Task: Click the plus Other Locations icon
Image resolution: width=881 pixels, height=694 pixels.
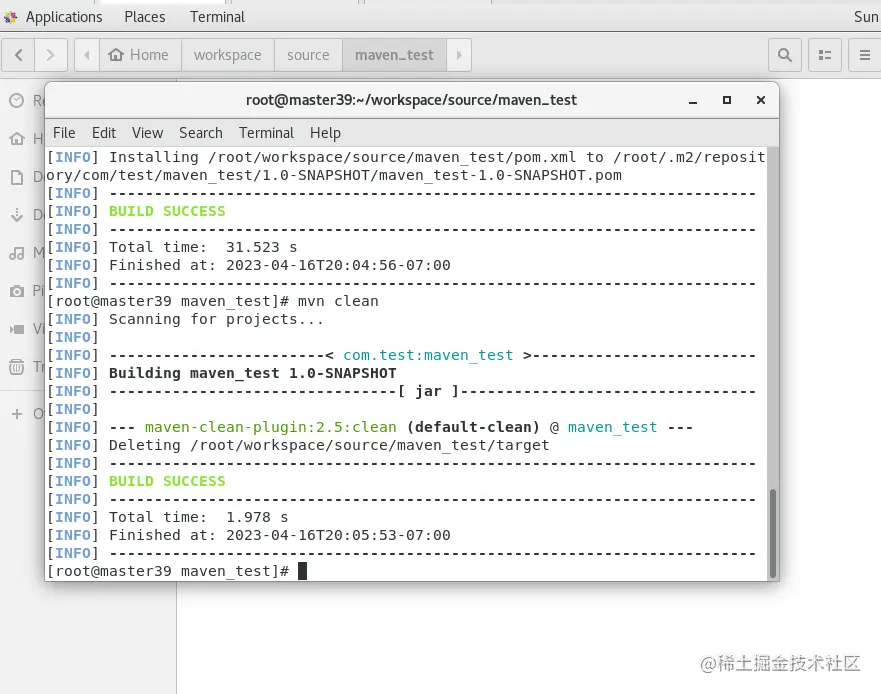Action: 17,414
